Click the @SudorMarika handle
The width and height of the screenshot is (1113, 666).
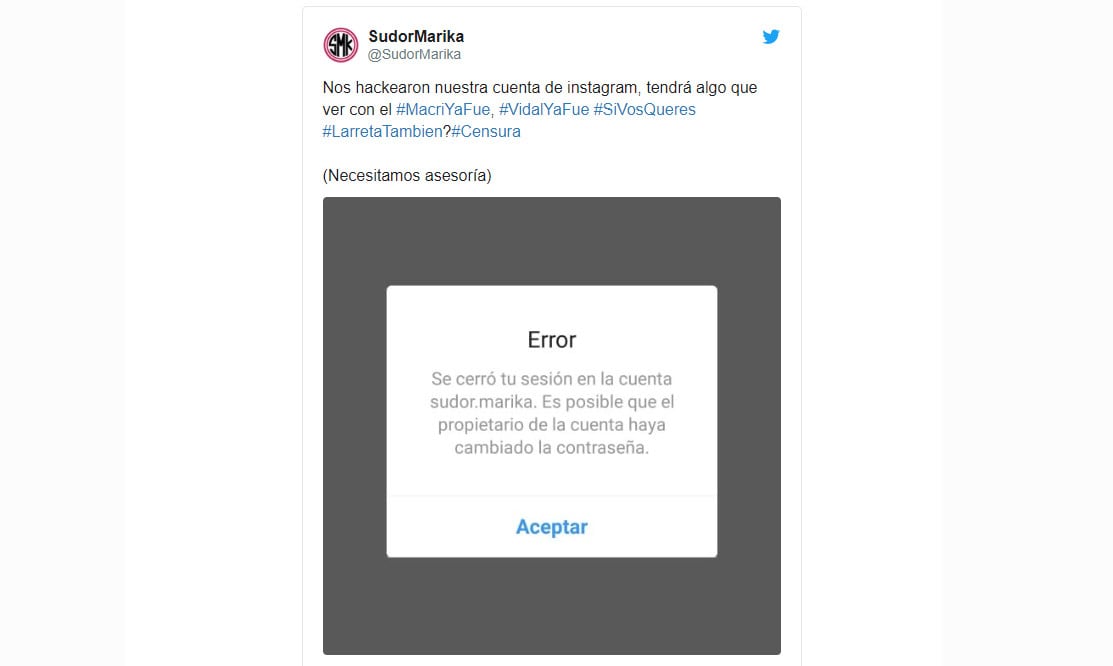click(415, 55)
